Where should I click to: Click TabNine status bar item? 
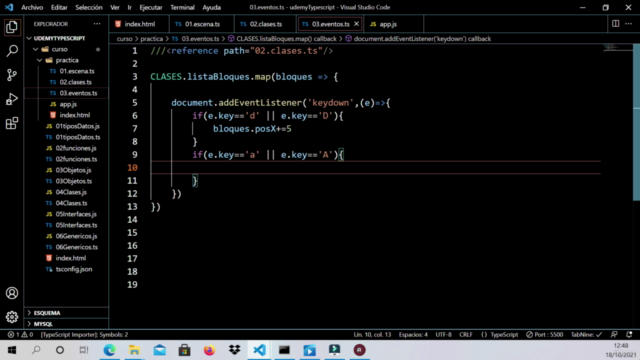pos(586,335)
